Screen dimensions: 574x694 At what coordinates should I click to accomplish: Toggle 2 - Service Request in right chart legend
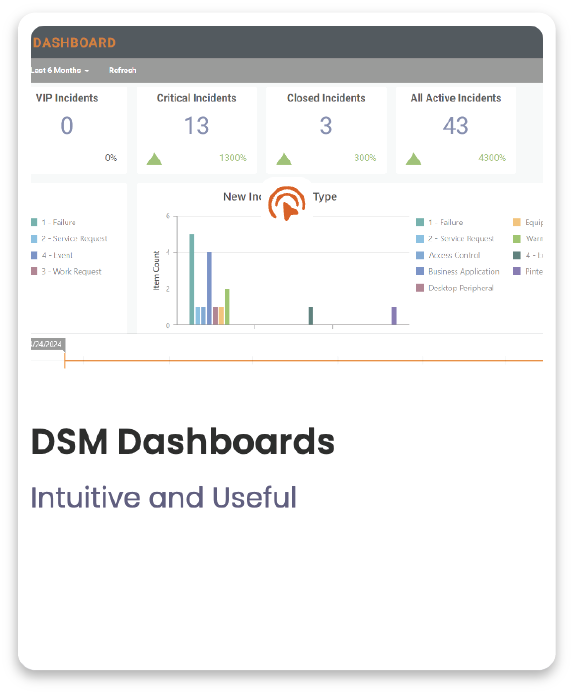(455, 239)
